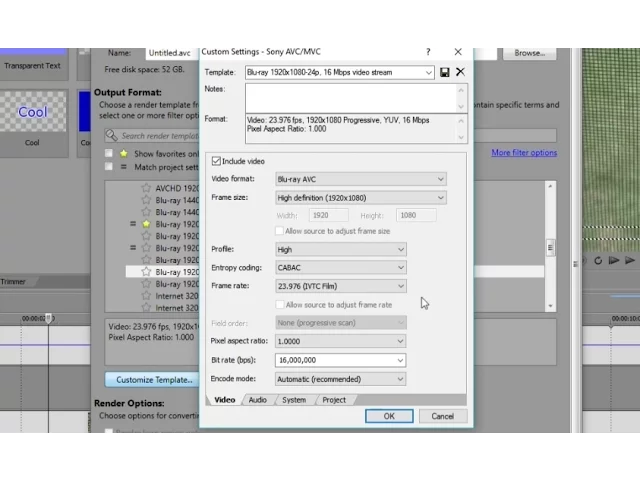Select the Transparent Text preset
Viewport: 640px width, 480px height.
(x=33, y=66)
